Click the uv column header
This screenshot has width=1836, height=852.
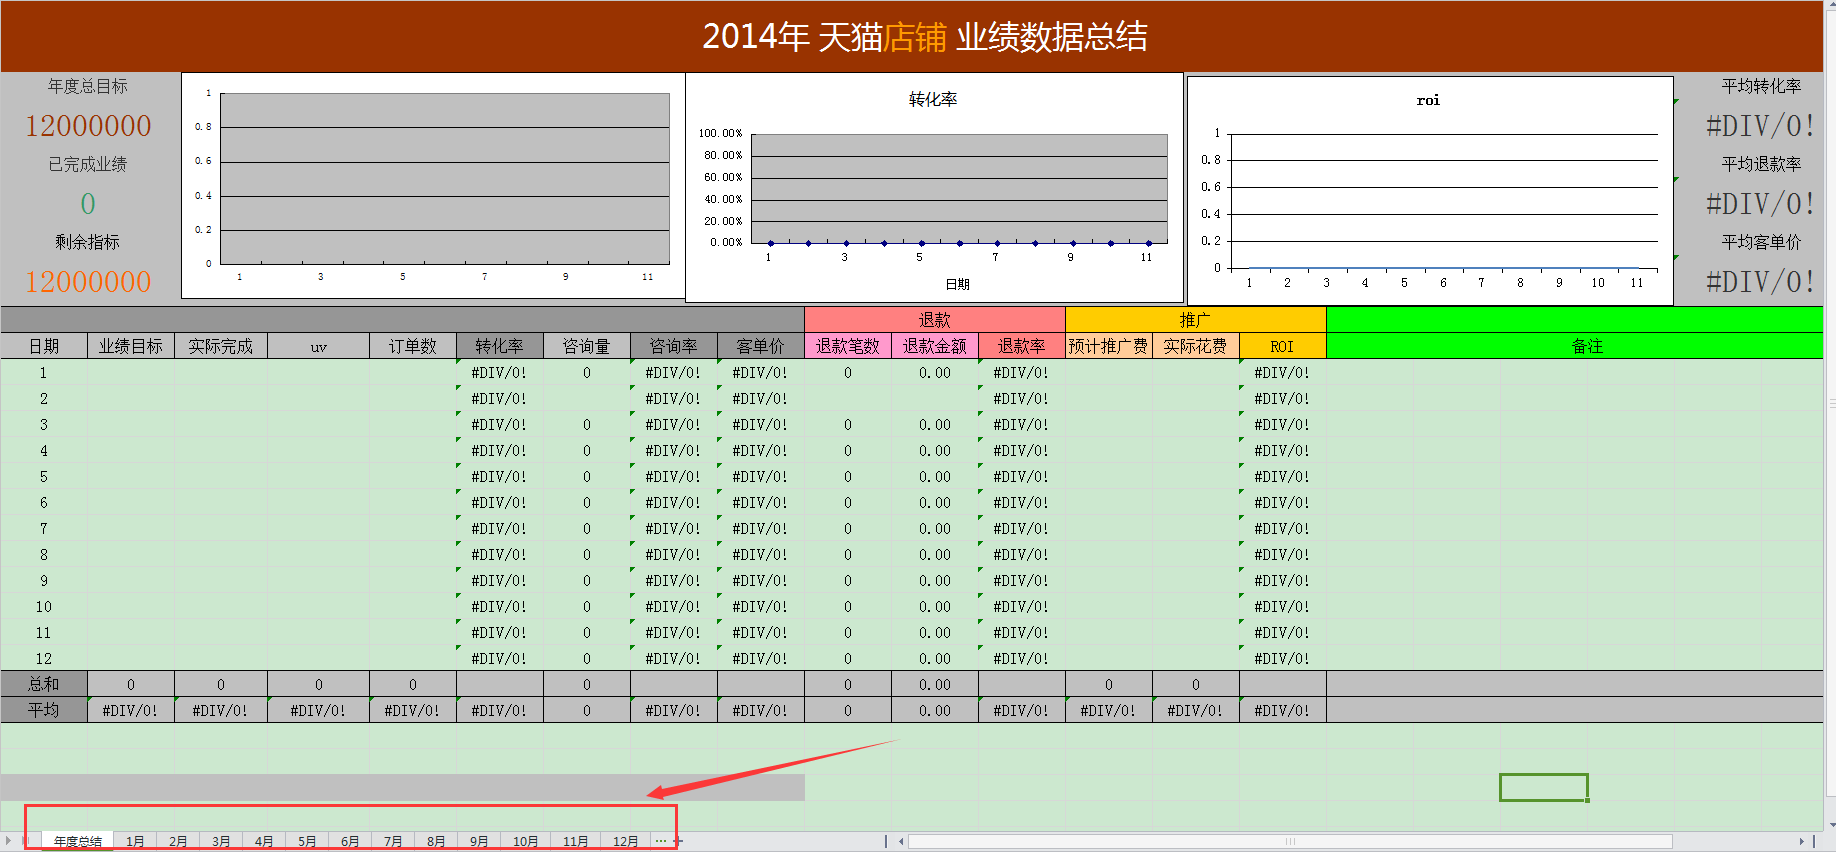click(319, 346)
